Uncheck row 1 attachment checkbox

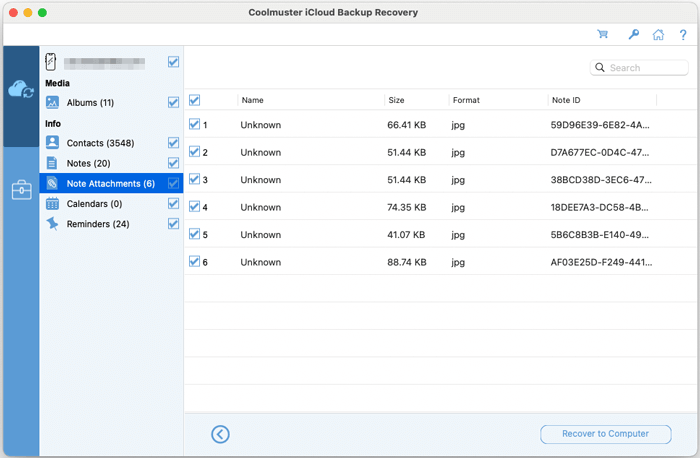click(x=194, y=124)
